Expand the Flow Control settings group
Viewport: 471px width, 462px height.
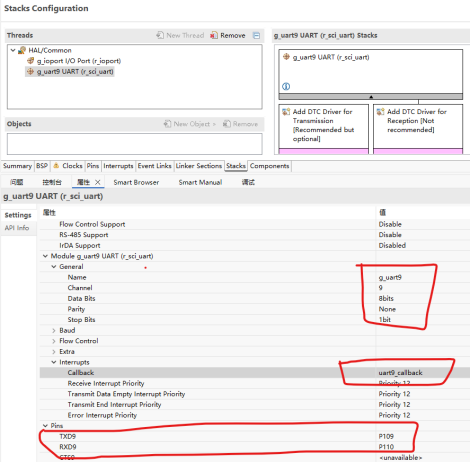54,341
